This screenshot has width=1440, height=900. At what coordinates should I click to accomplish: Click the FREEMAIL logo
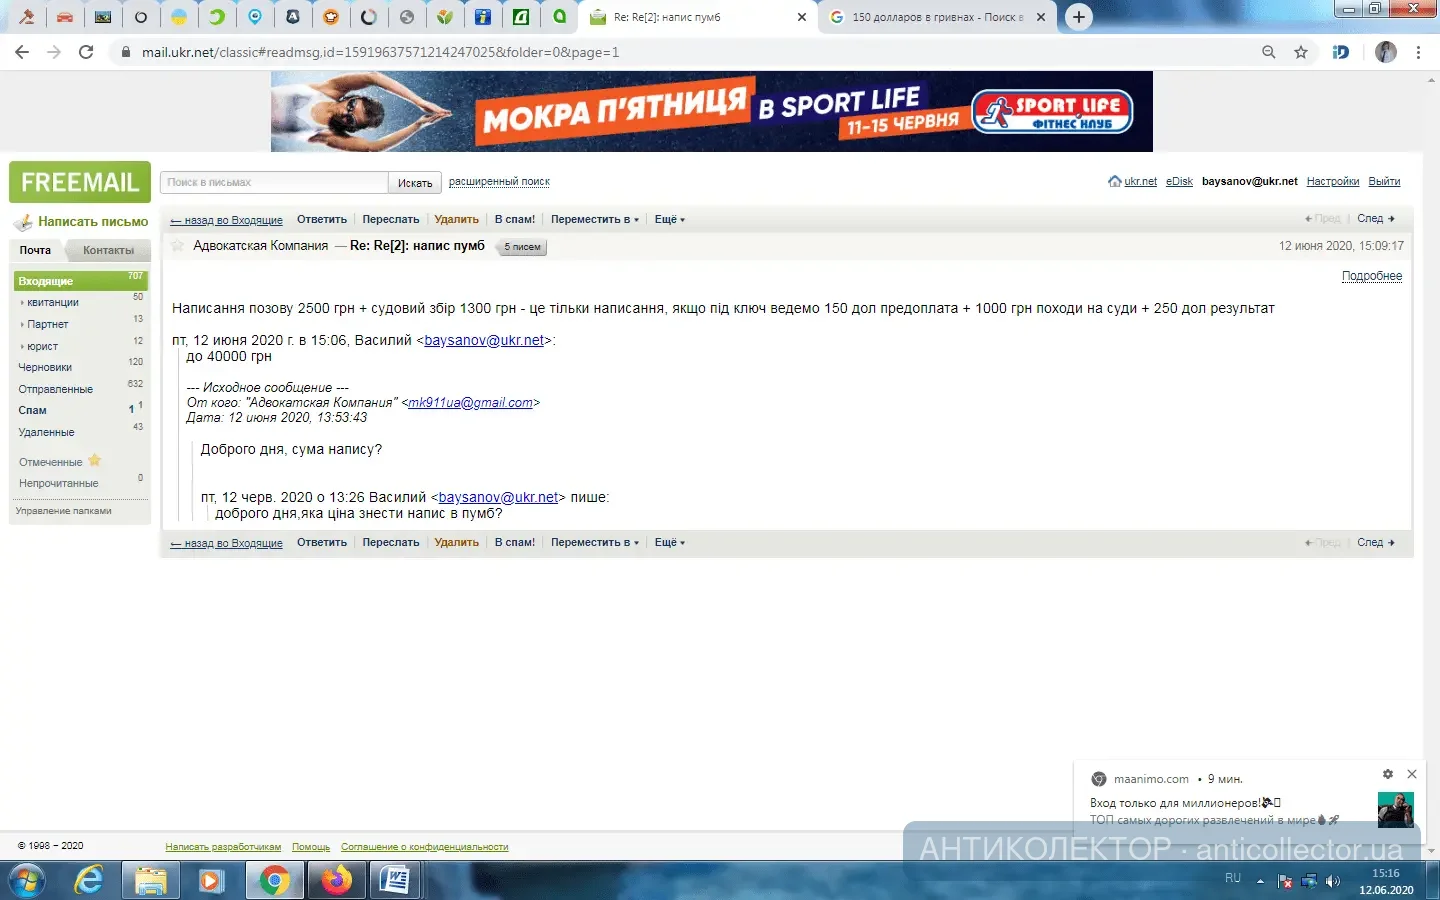coord(79,182)
